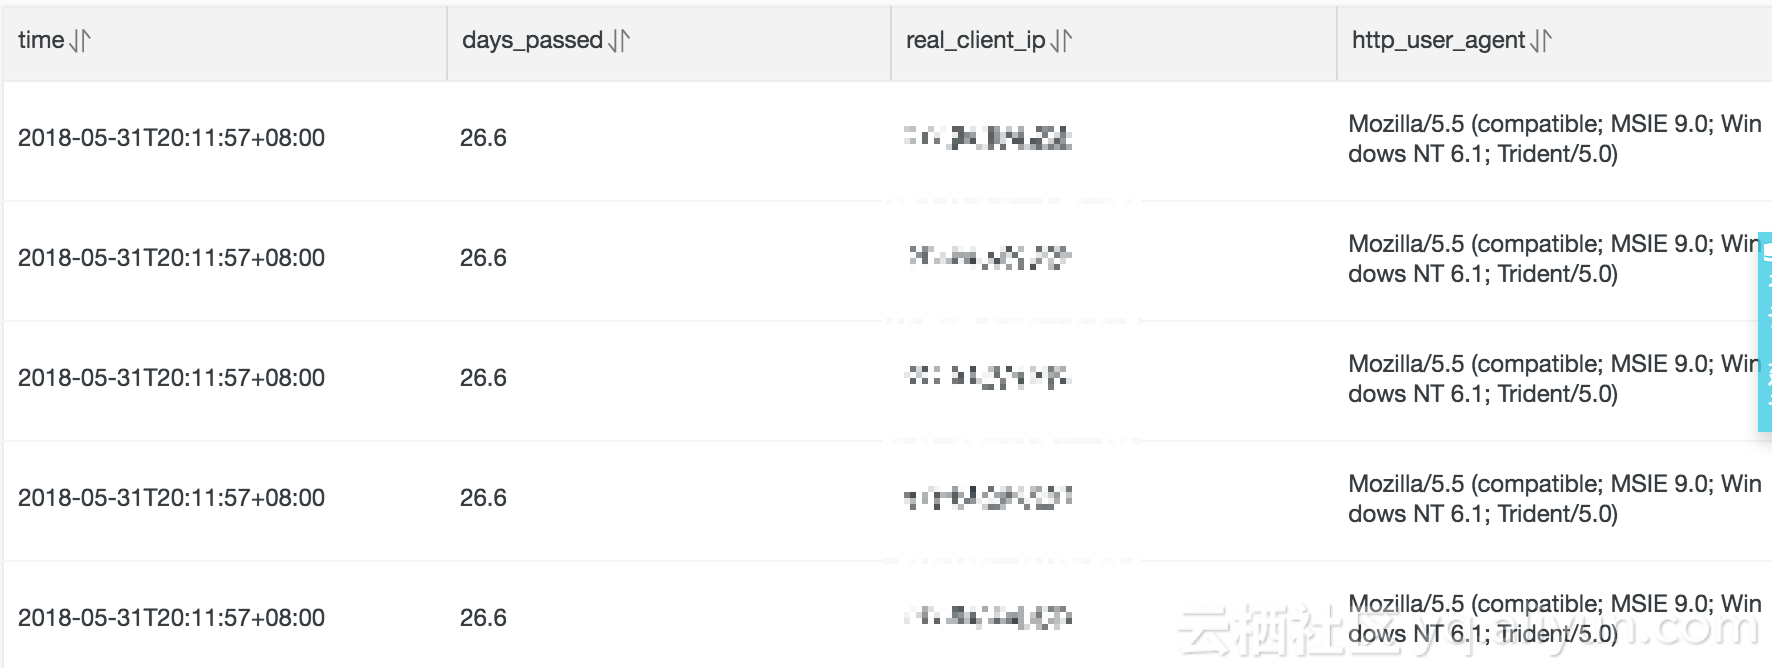This screenshot has height=668, width=1772.
Task: Click the blurred IP in fourth row
Action: (988, 497)
